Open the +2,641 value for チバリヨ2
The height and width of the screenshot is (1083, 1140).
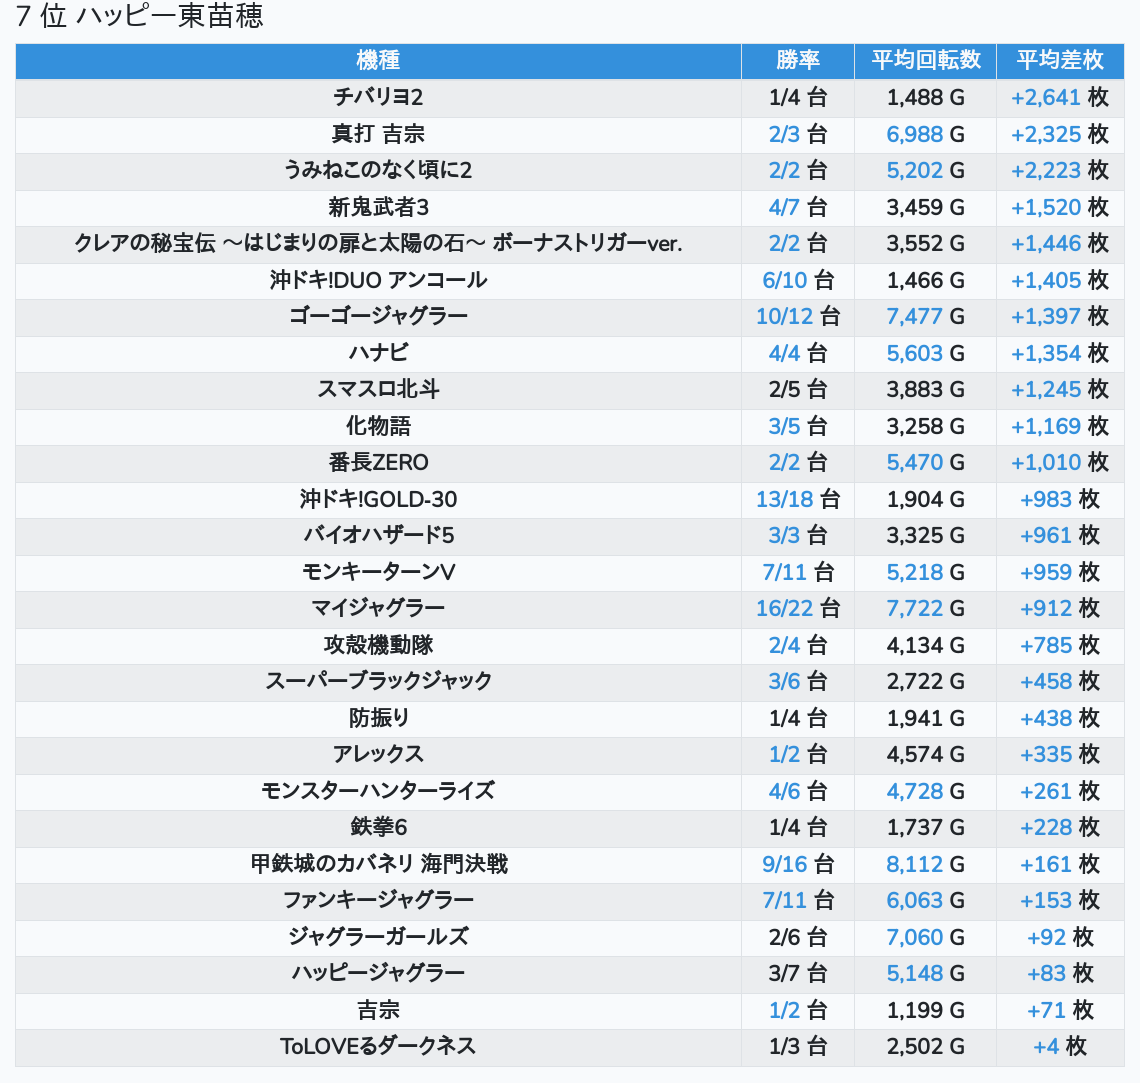[1045, 98]
